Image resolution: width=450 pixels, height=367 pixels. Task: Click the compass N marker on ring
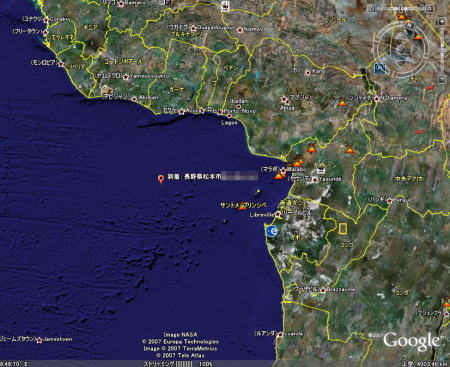point(408,24)
